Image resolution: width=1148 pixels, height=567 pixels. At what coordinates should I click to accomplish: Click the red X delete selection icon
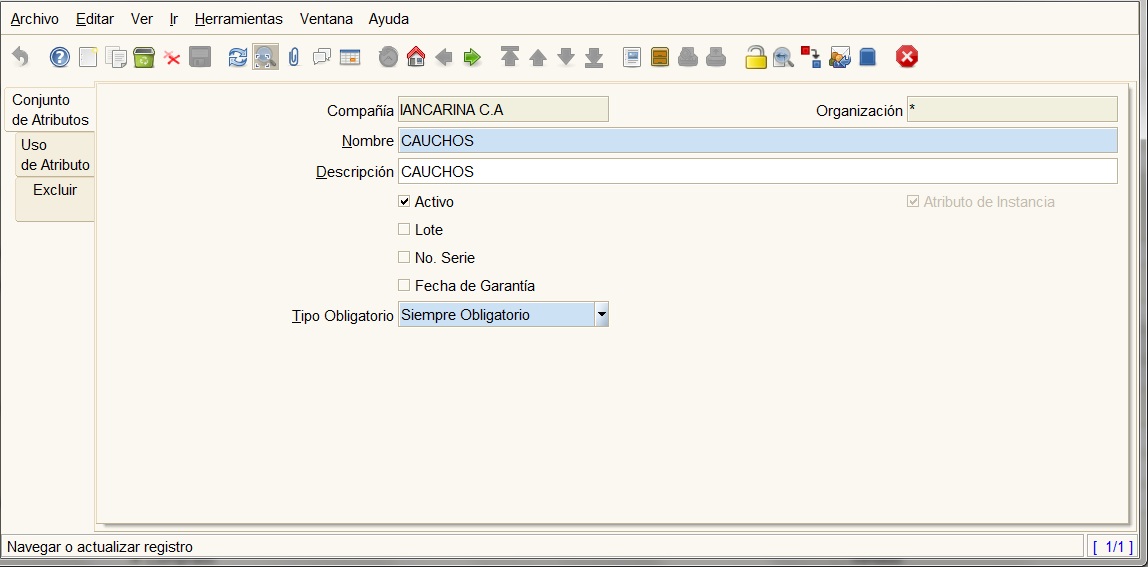tap(172, 57)
